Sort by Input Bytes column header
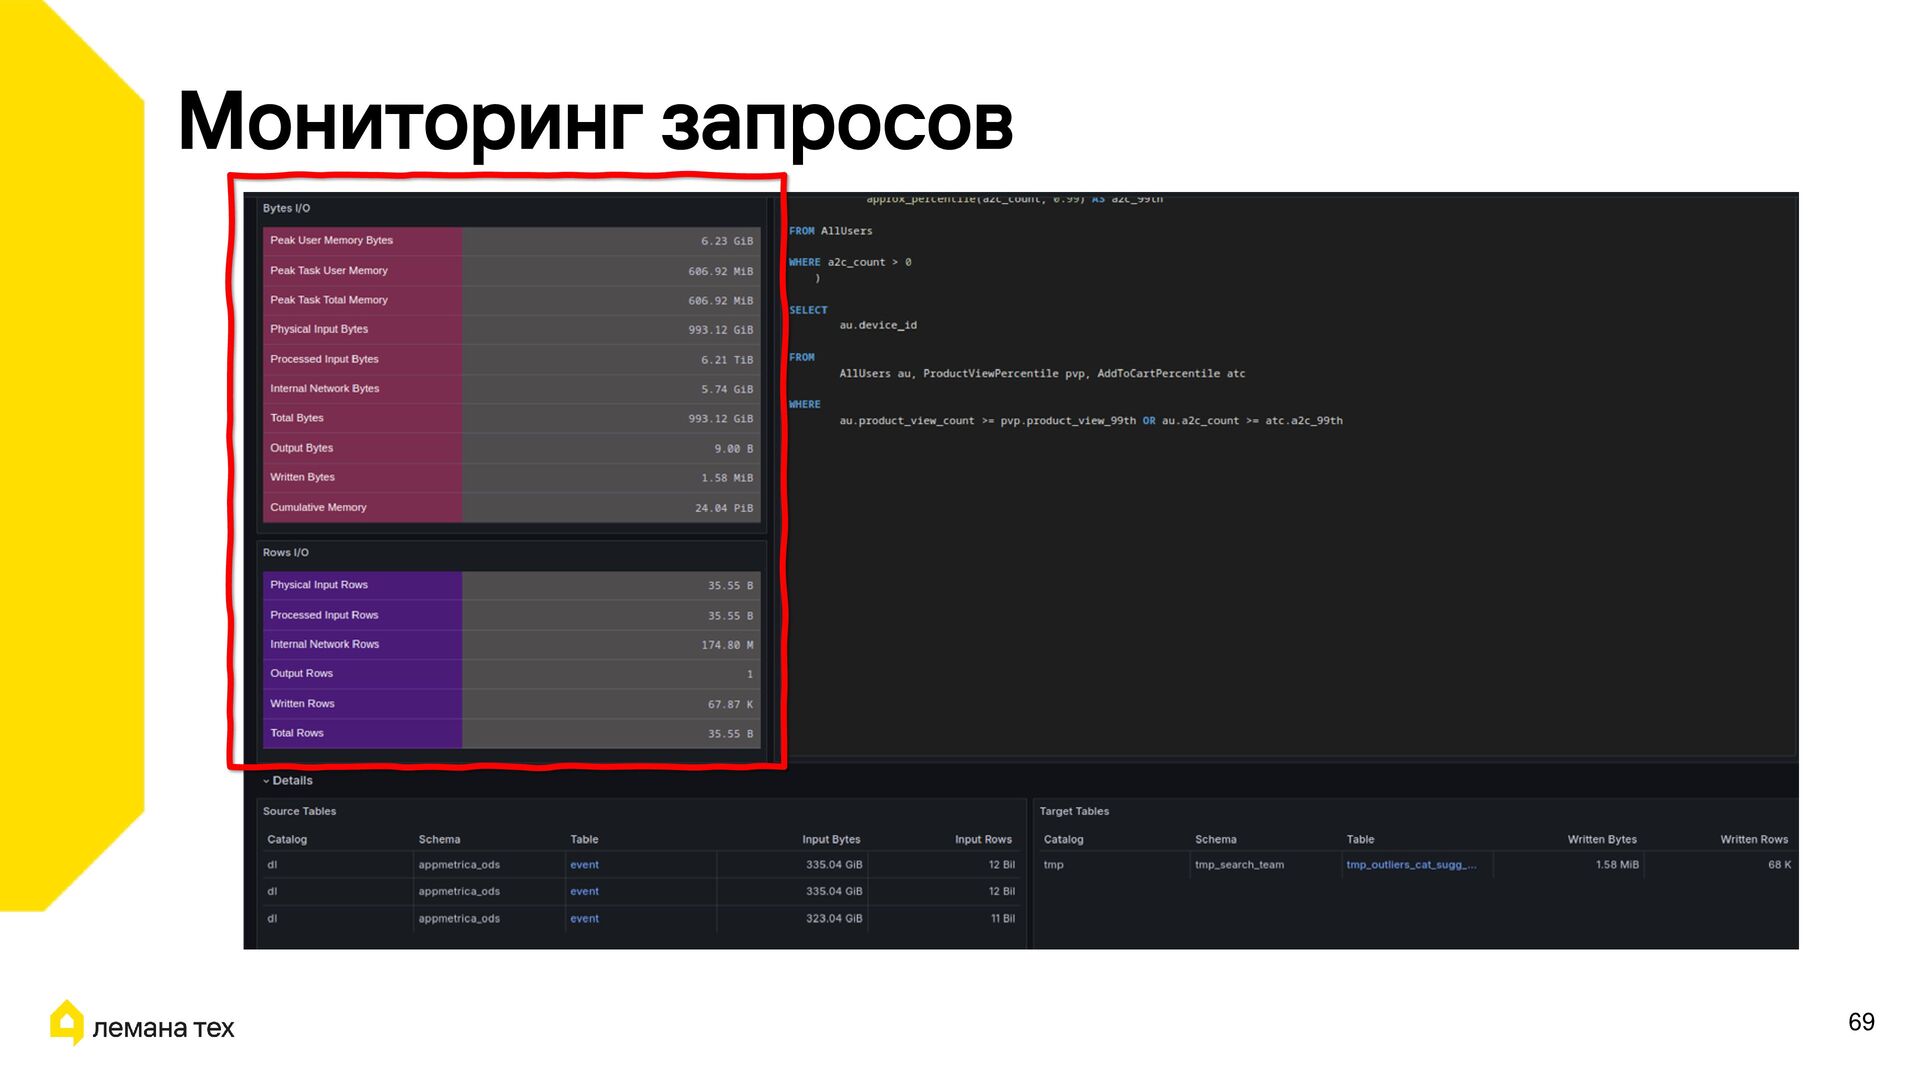This screenshot has height=1080, width=1920. [x=830, y=839]
